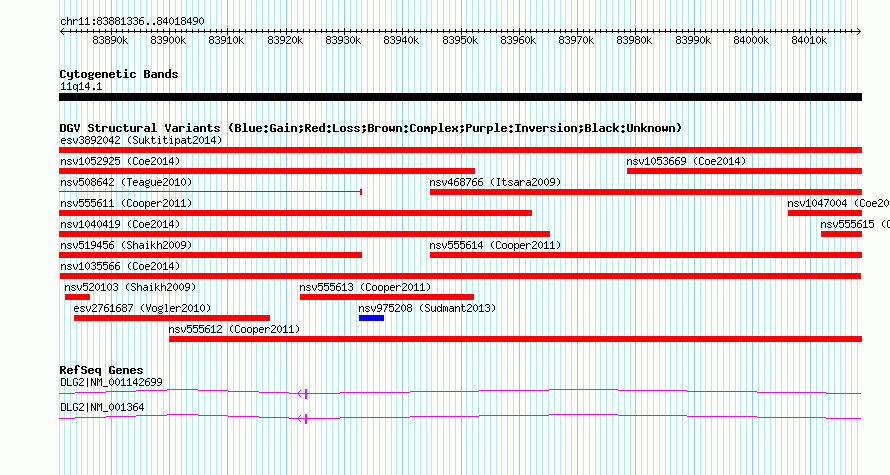The image size is (890, 475).
Task: Click the 83890k ruler tick label
Action: coord(110,40)
